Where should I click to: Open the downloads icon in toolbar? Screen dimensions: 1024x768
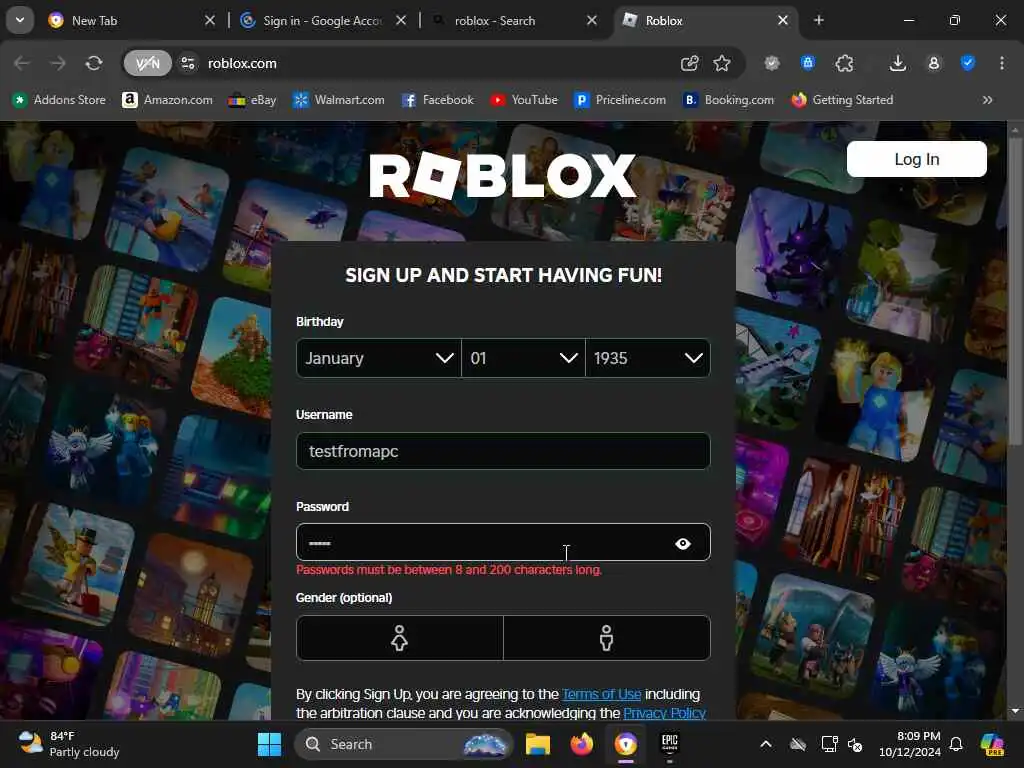(x=898, y=63)
